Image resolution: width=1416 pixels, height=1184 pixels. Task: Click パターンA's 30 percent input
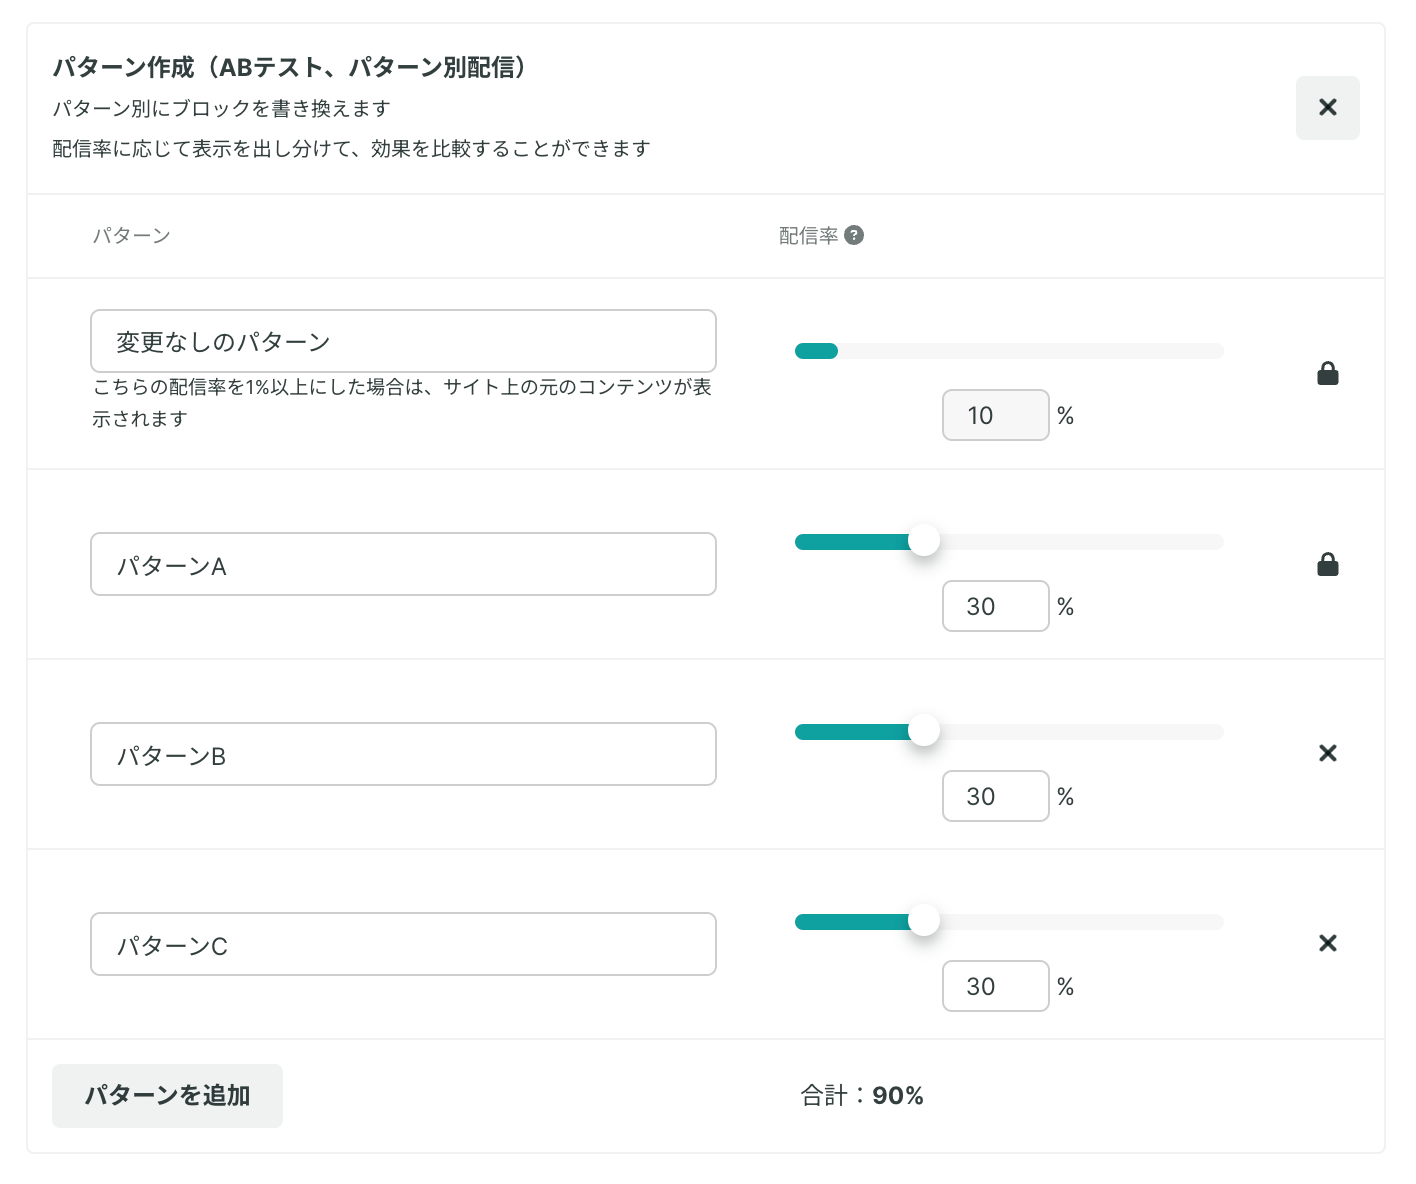pos(995,606)
